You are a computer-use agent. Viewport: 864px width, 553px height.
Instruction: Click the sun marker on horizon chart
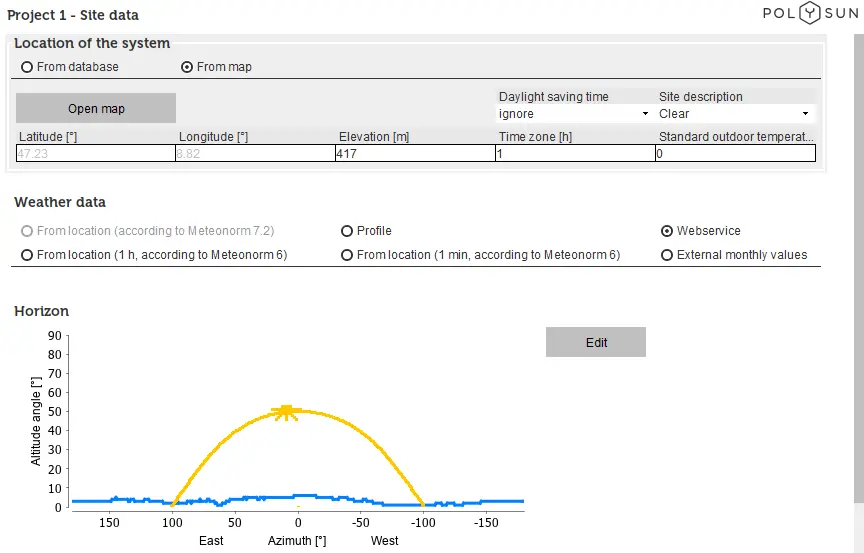tap(288, 411)
